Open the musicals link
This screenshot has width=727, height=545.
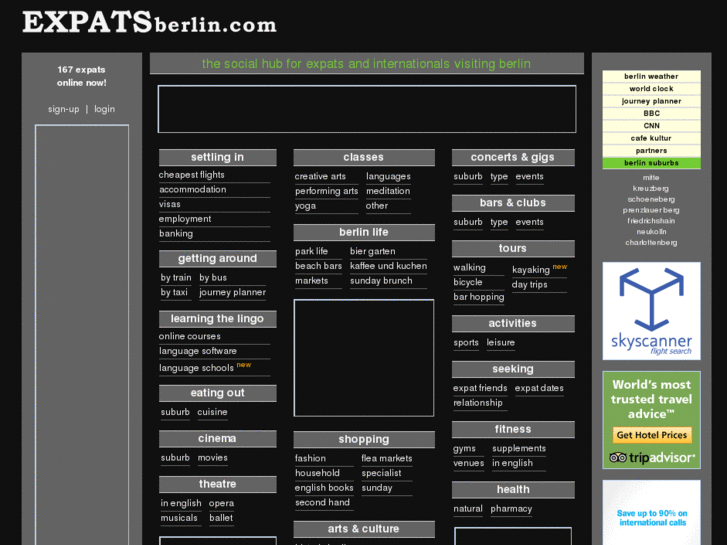(179, 518)
